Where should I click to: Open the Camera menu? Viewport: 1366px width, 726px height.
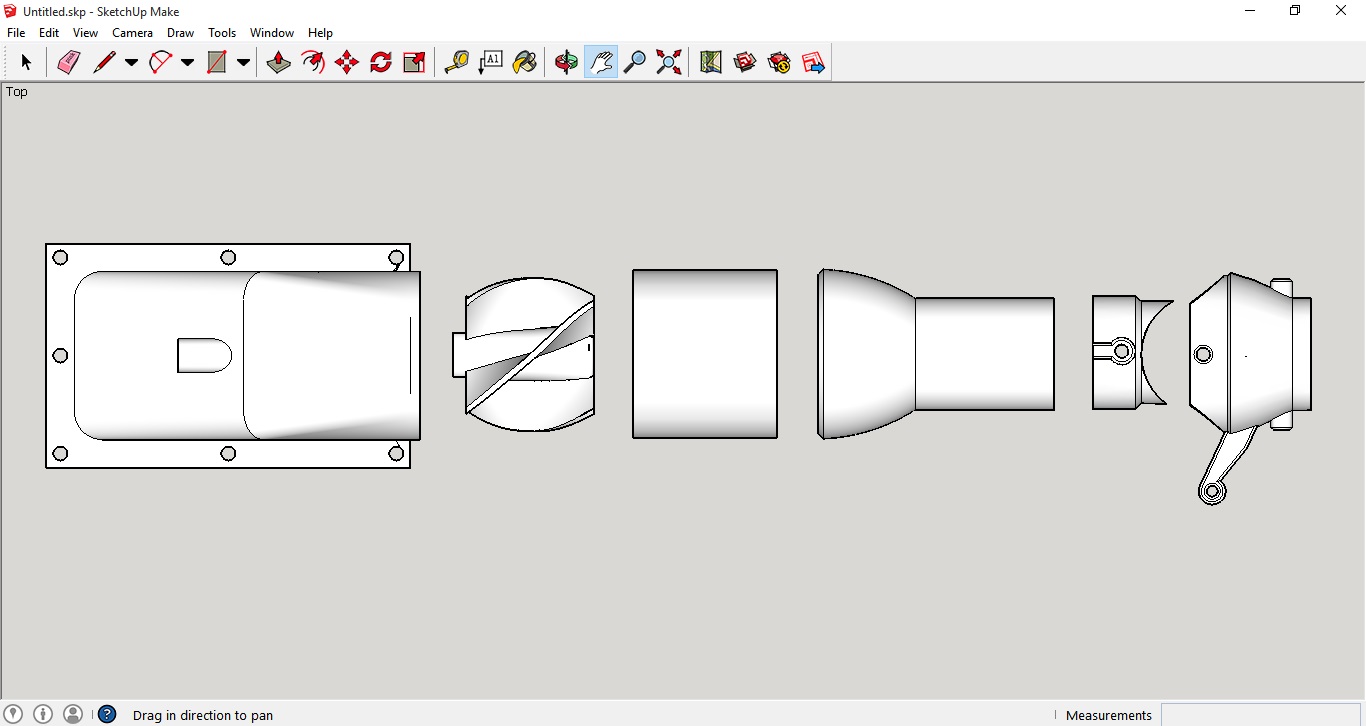point(133,33)
